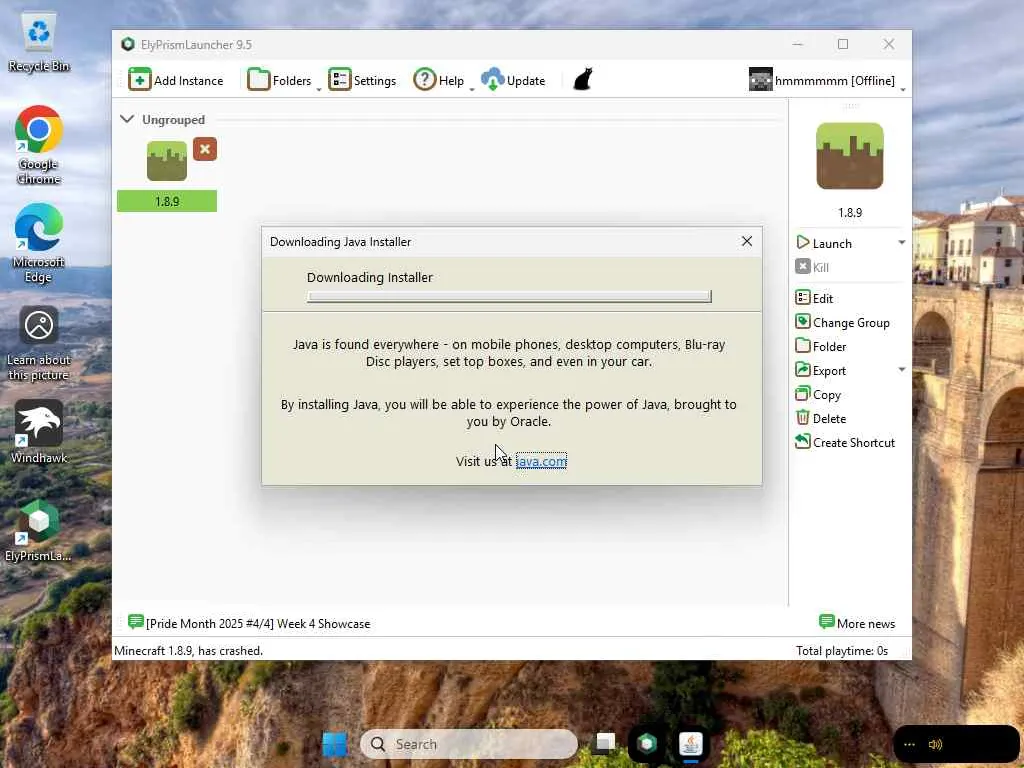Click the 'Minecraft 1.8.9, has crashed.' status text
This screenshot has height=768, width=1024.
pos(188,650)
